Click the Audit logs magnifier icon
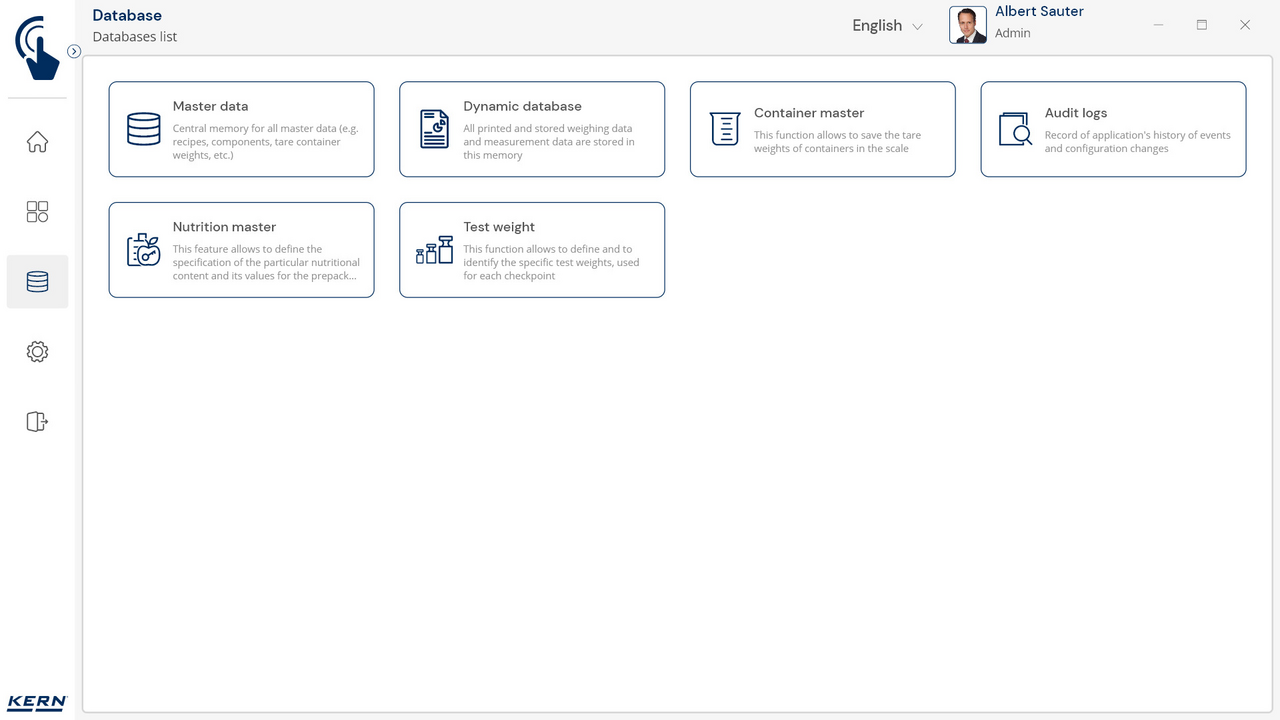The height and width of the screenshot is (720, 1280). tap(1015, 129)
